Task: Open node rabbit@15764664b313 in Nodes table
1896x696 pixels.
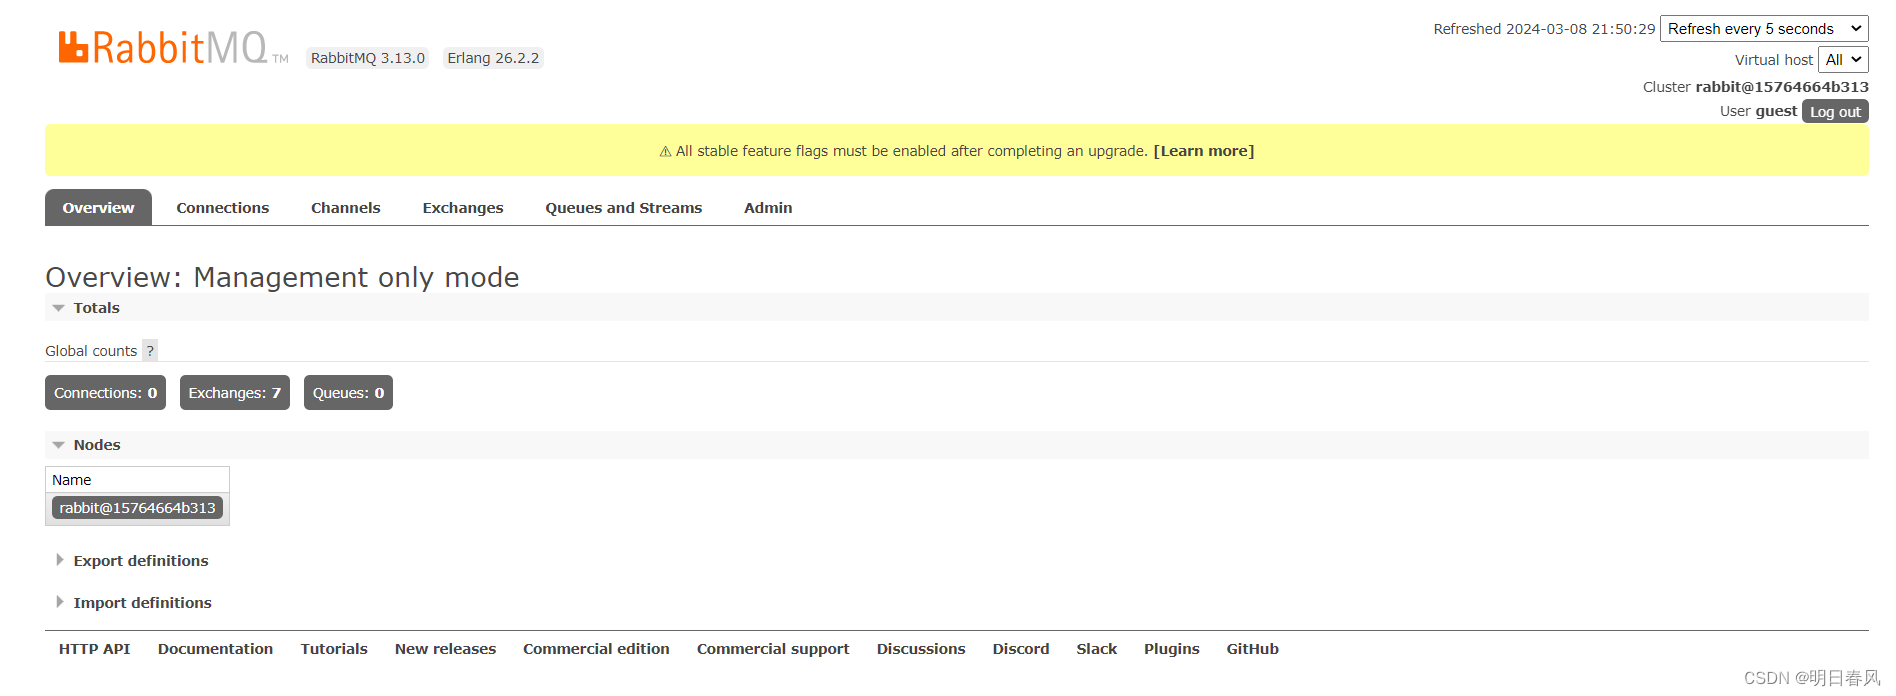Action: tap(138, 508)
